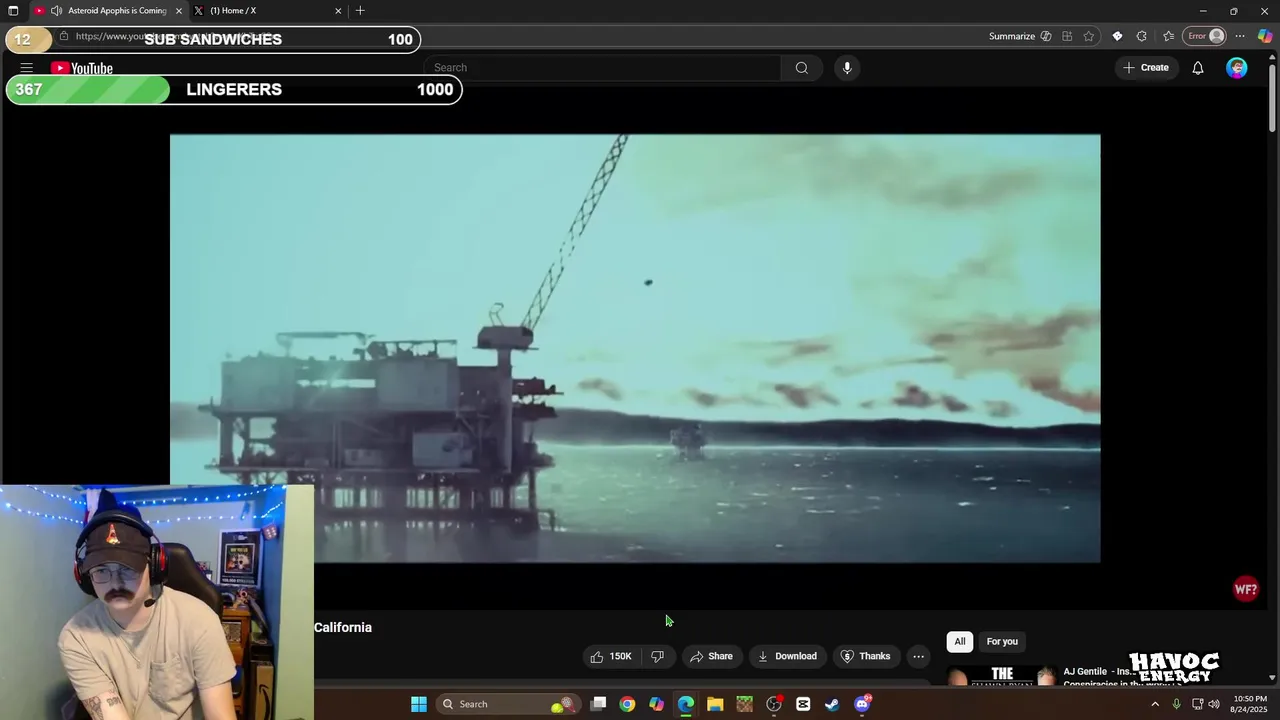The width and height of the screenshot is (1280, 720).
Task: Click the system tray microphone indicator
Action: pos(1177,704)
